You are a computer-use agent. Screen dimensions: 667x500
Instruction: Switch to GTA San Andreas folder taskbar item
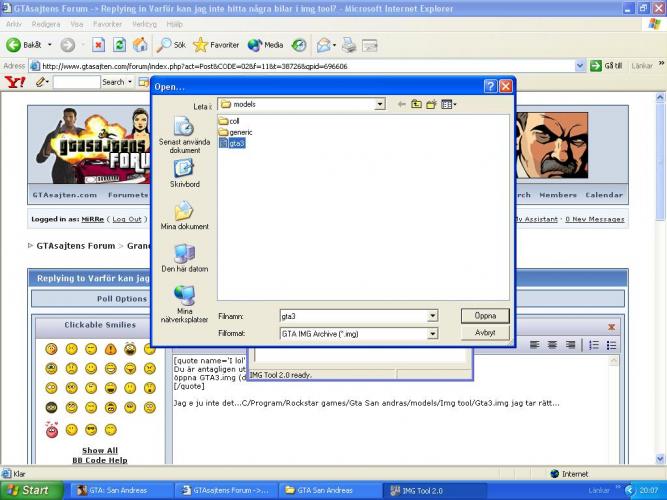pos(325,491)
